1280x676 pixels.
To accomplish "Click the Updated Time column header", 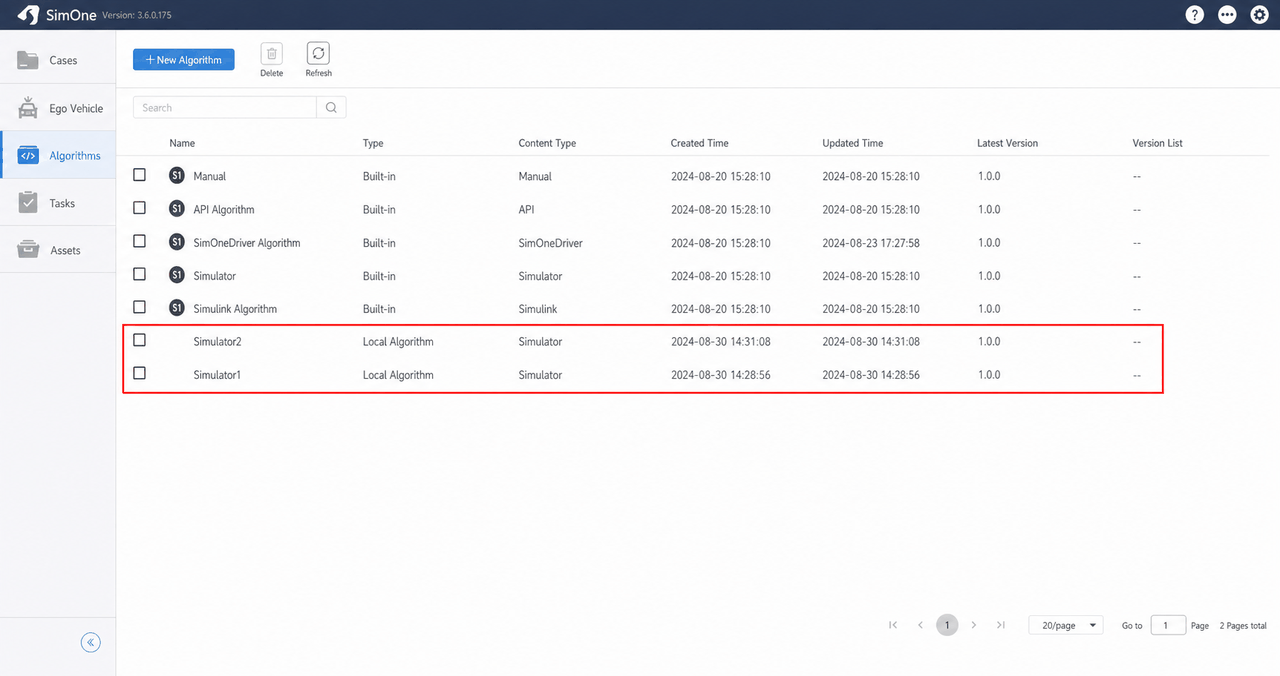I will 853,143.
